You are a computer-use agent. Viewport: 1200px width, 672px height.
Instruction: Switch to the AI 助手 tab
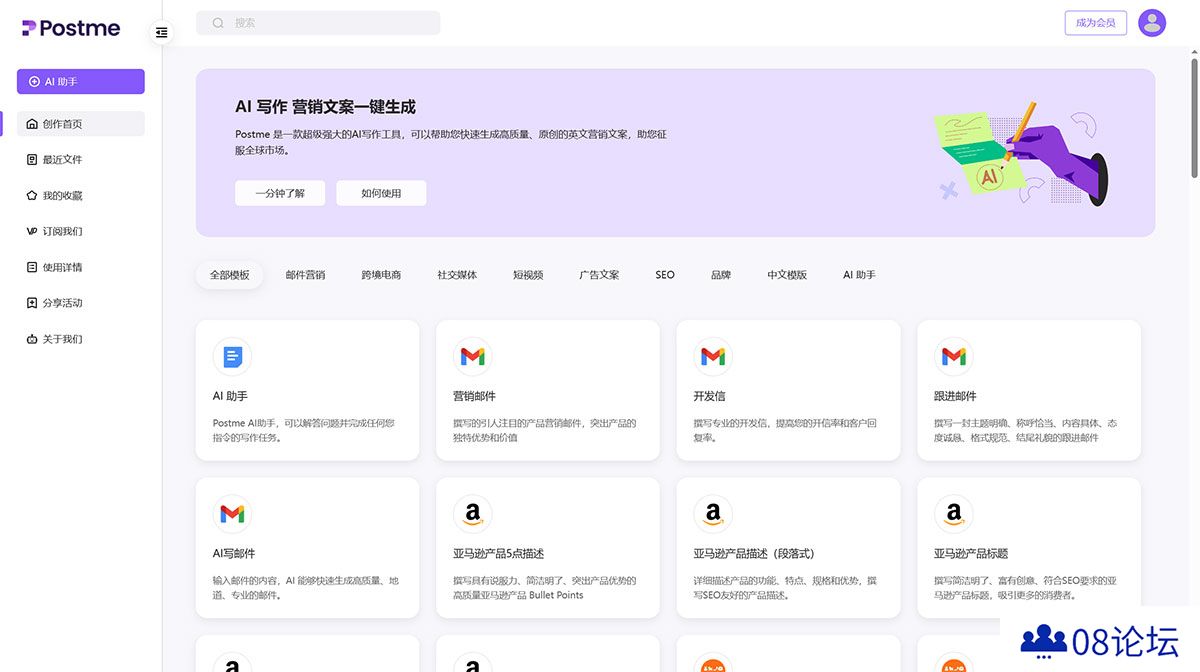point(859,275)
